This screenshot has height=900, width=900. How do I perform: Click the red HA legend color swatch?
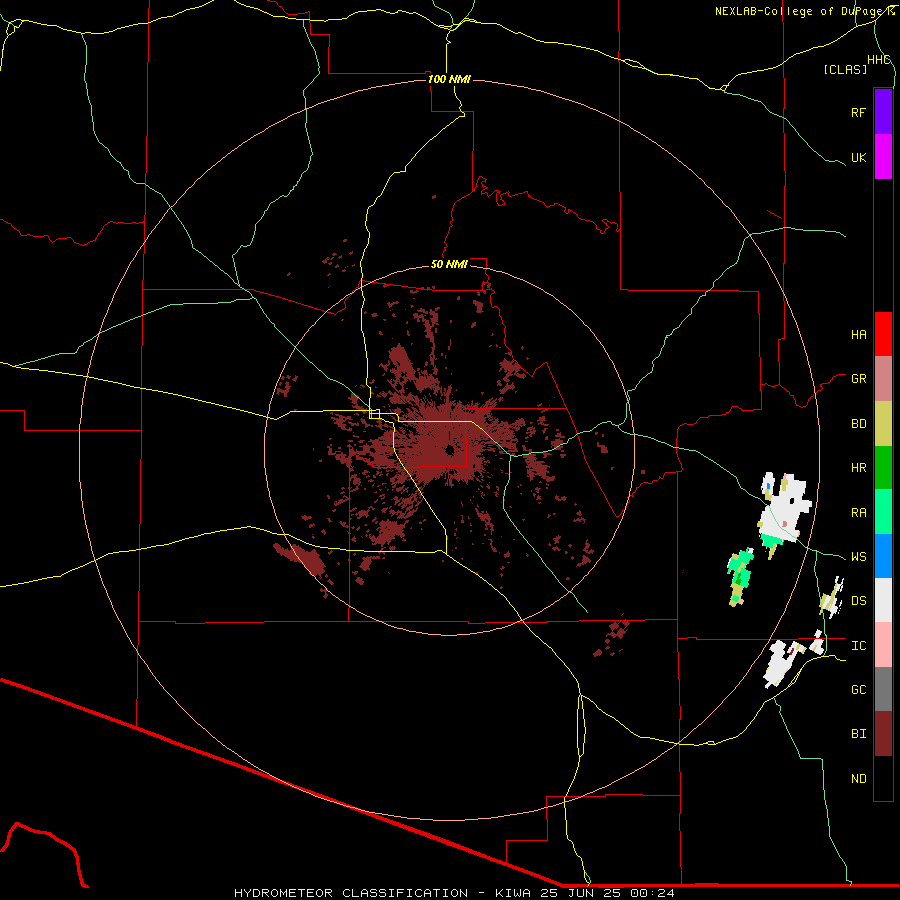coord(883,334)
